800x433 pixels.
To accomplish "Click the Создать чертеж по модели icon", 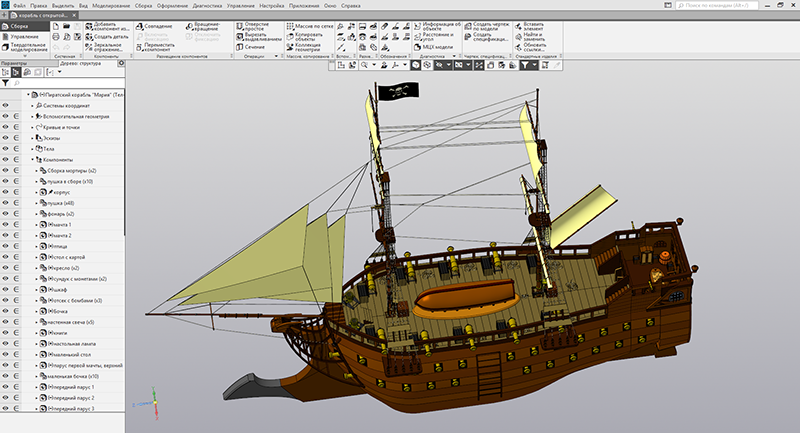I will click(x=467, y=26).
